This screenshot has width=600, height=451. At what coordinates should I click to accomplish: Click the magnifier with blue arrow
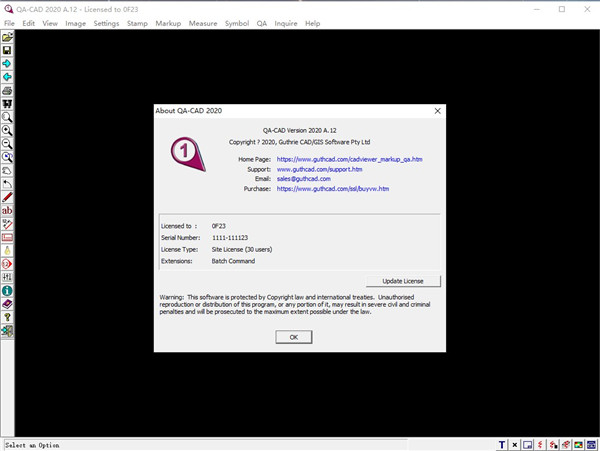(7, 157)
